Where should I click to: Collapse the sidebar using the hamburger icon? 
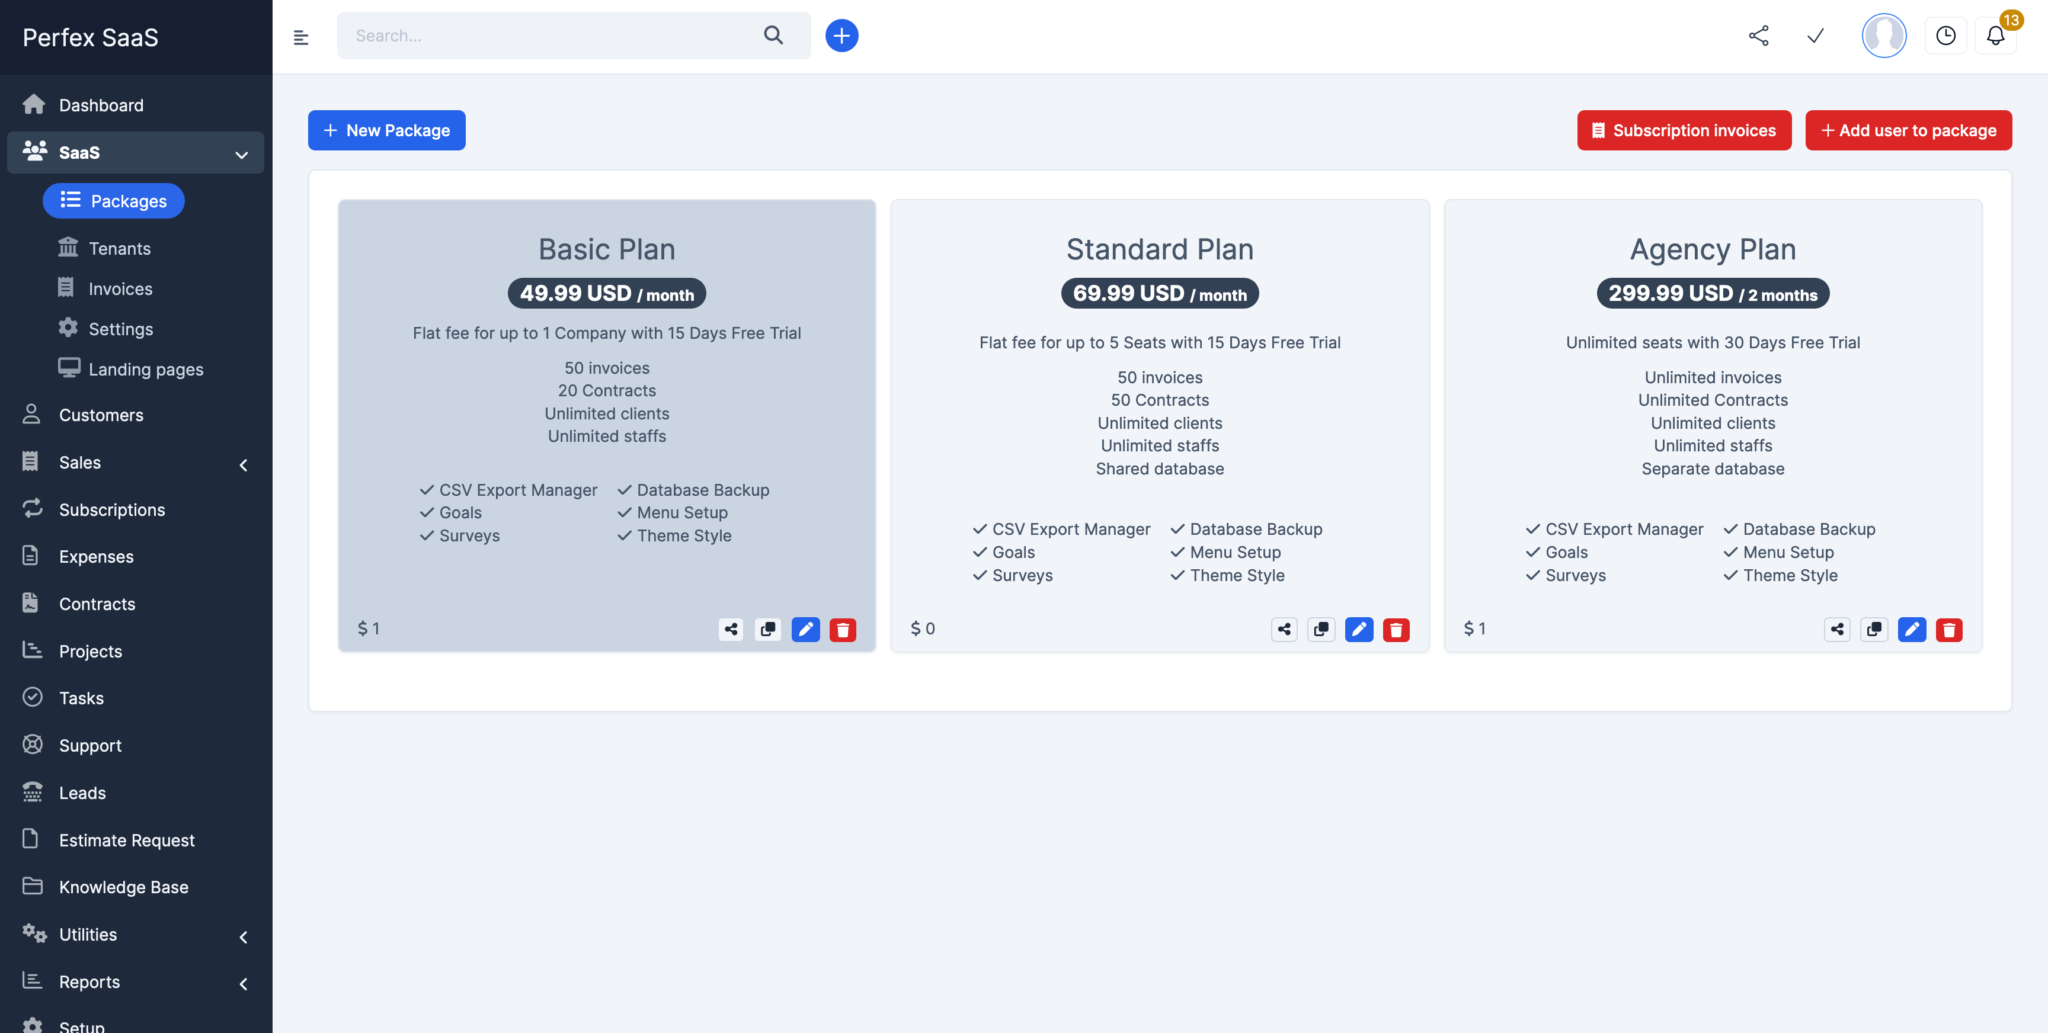tap(300, 36)
